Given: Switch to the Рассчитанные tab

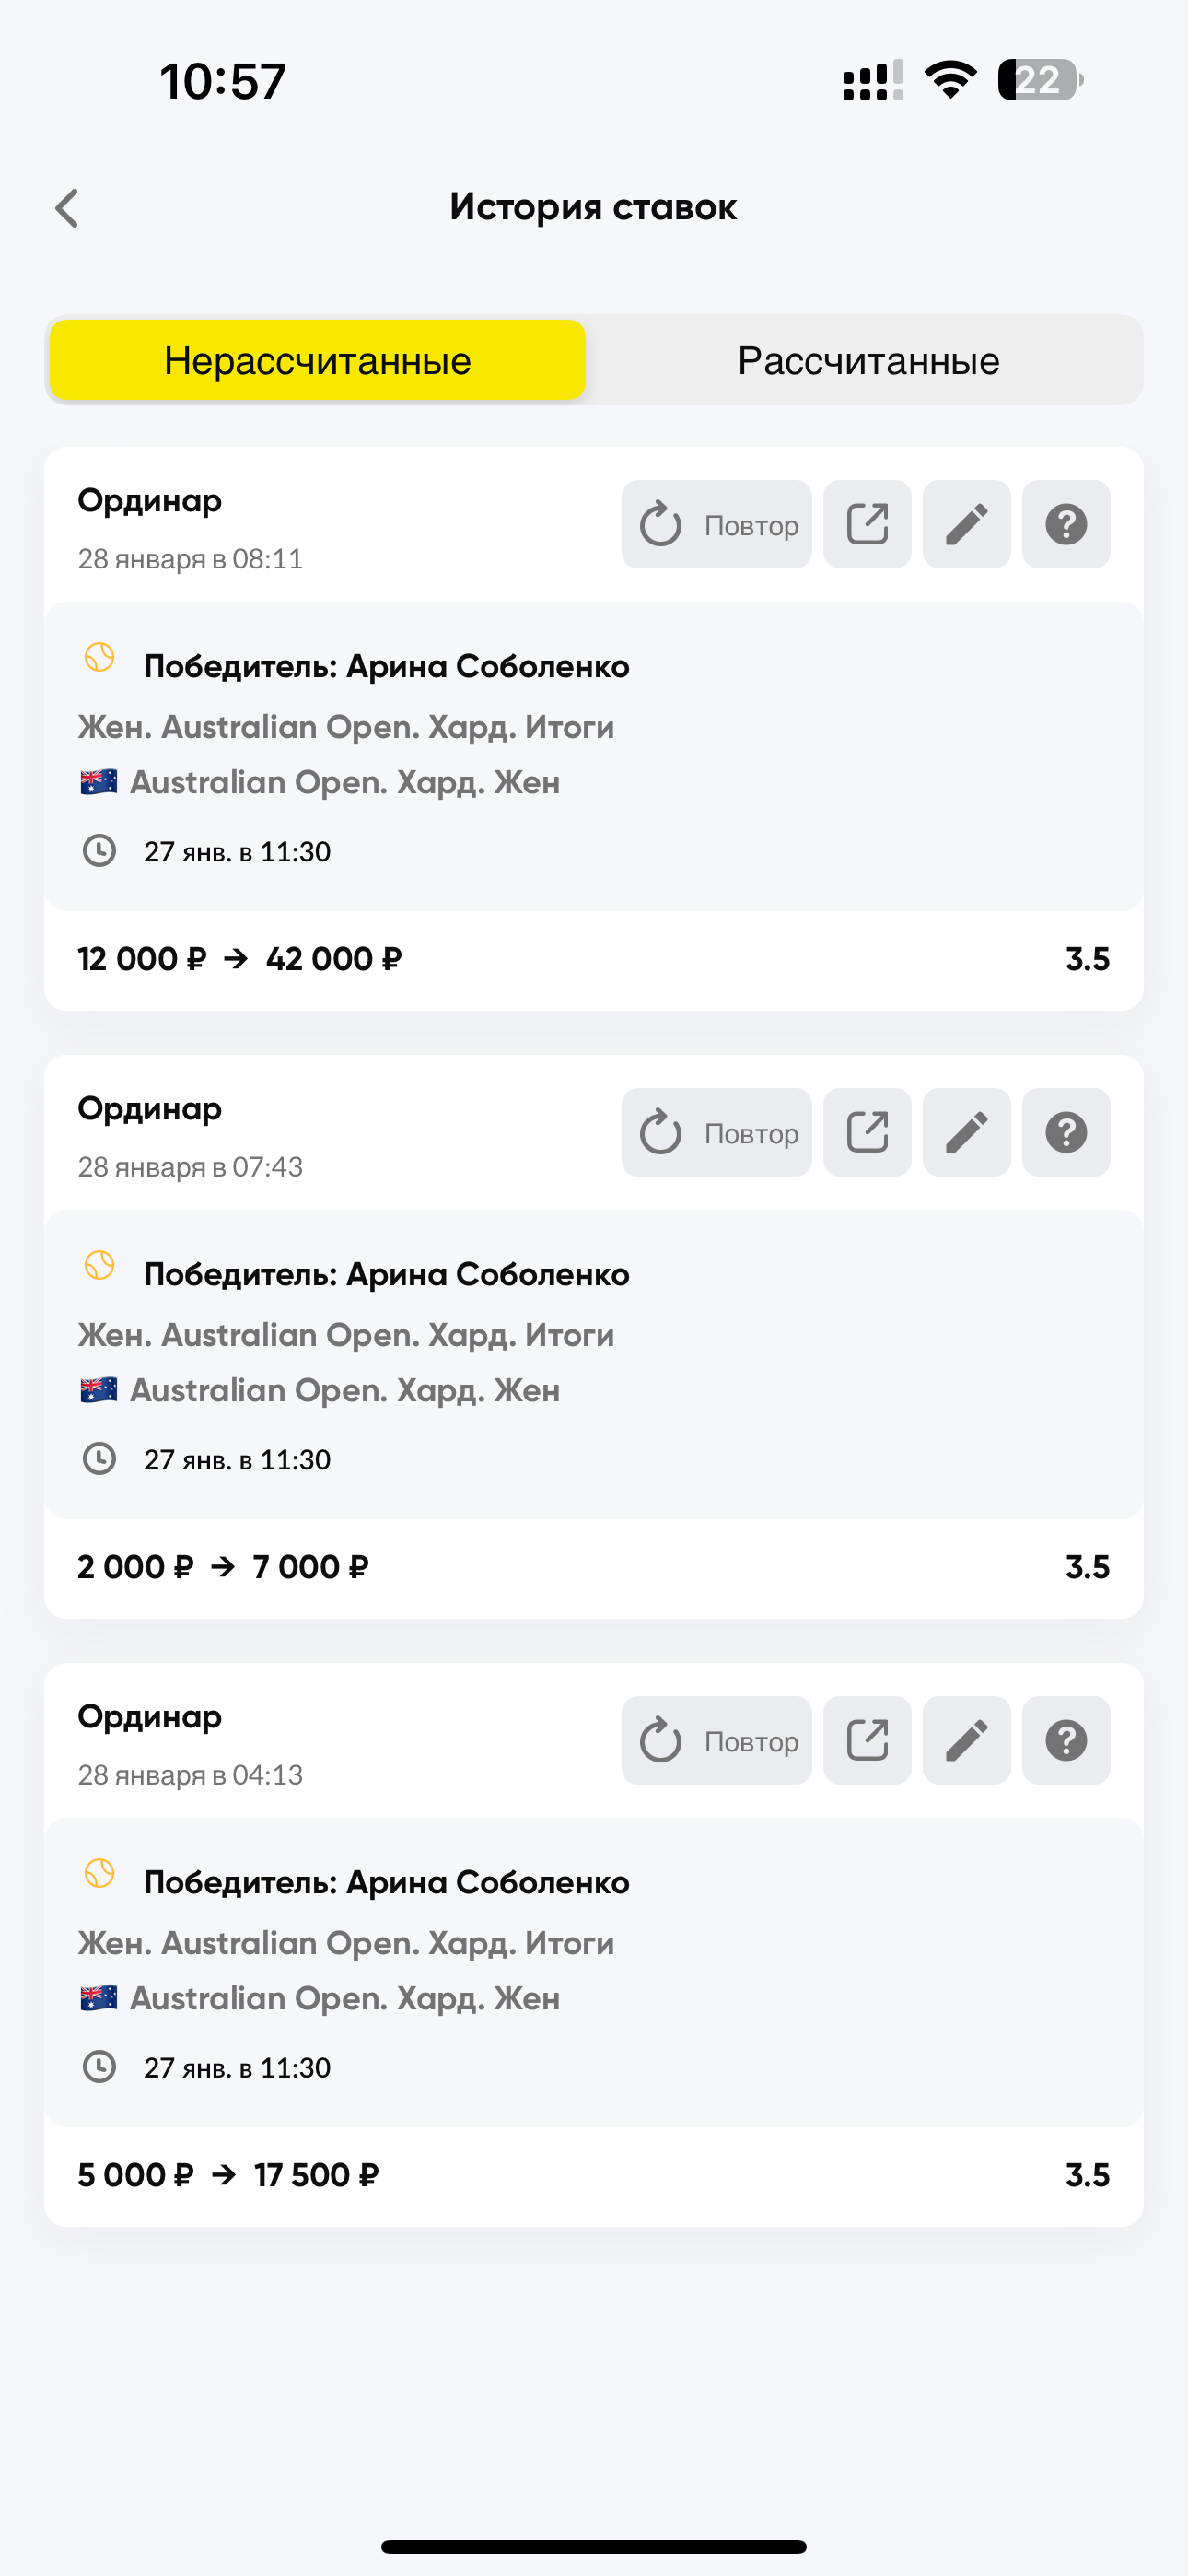Looking at the screenshot, I should point(867,361).
